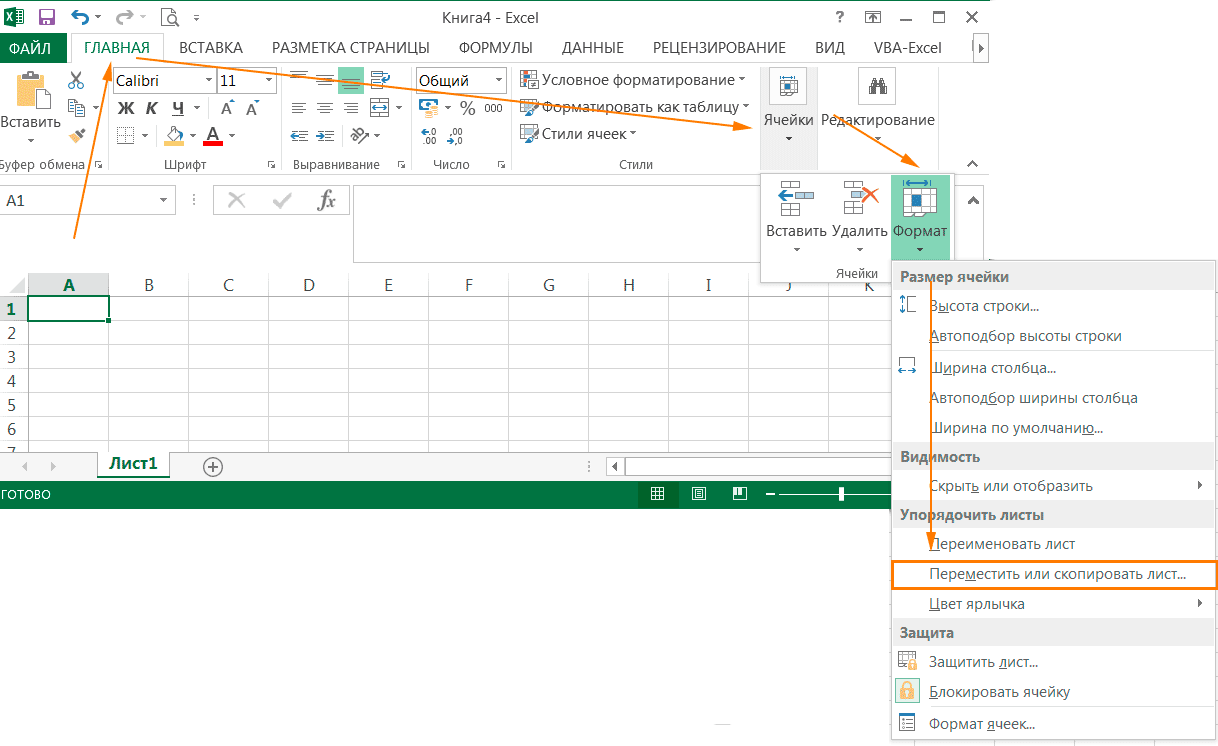The image size is (1218, 746).
Task: Center cell text horizontally
Action: pyautogui.click(x=324, y=107)
